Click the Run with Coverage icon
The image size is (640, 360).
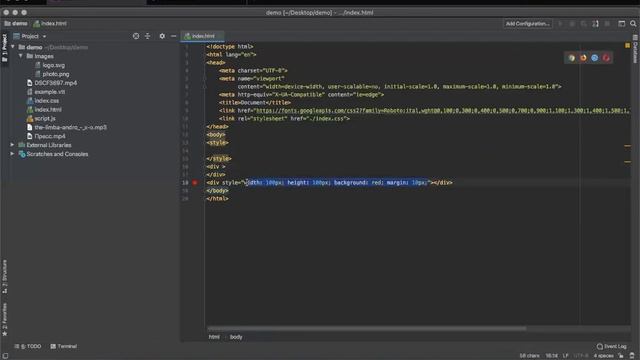[x=584, y=24]
